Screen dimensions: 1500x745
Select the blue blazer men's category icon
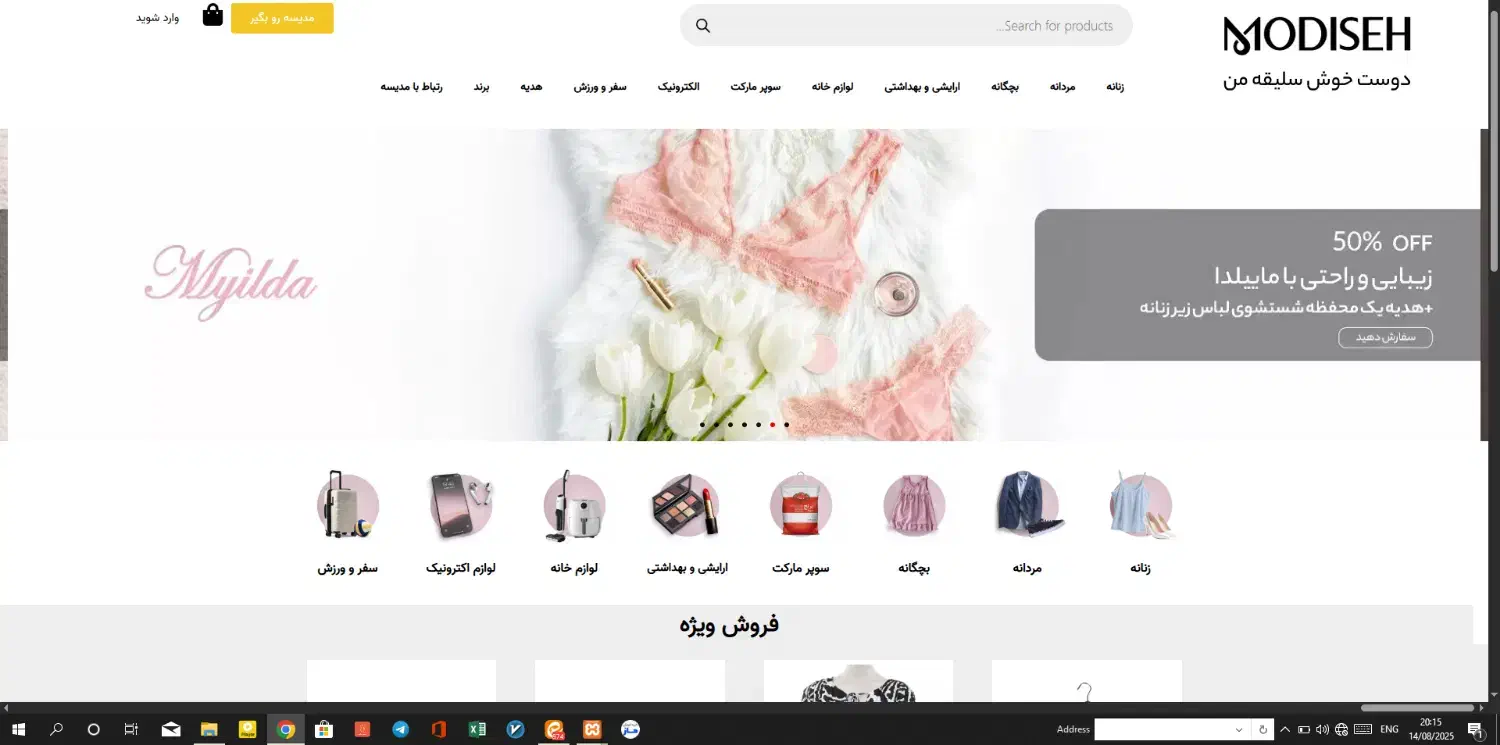1027,505
